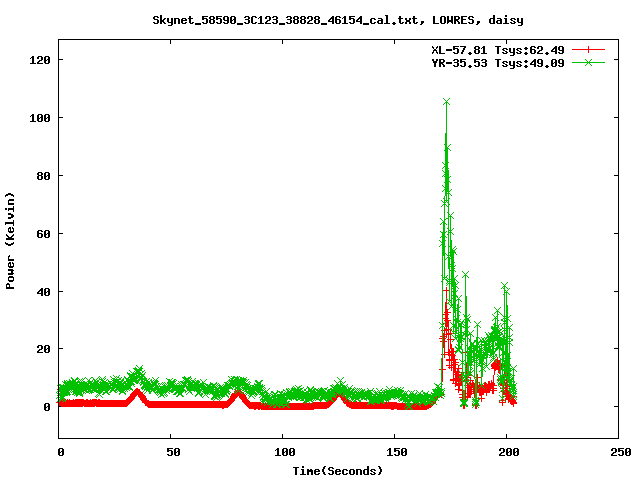Select the YR-35.53 Tsys:49.09 legend label
The image size is (640, 480).
point(498,63)
